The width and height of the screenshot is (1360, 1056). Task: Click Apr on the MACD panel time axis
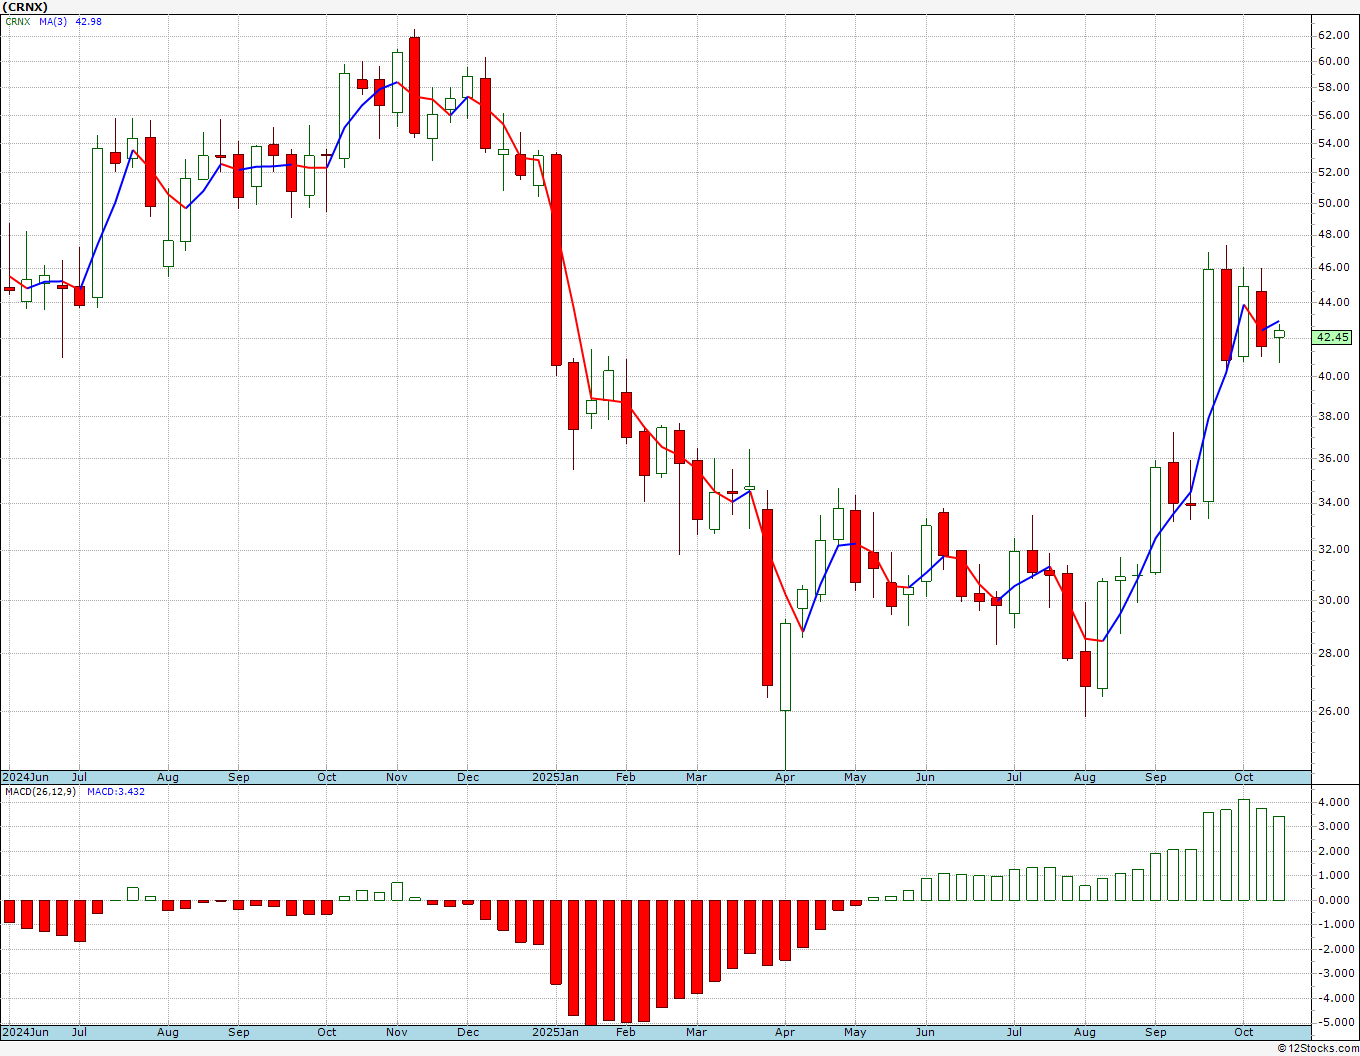click(x=785, y=1032)
